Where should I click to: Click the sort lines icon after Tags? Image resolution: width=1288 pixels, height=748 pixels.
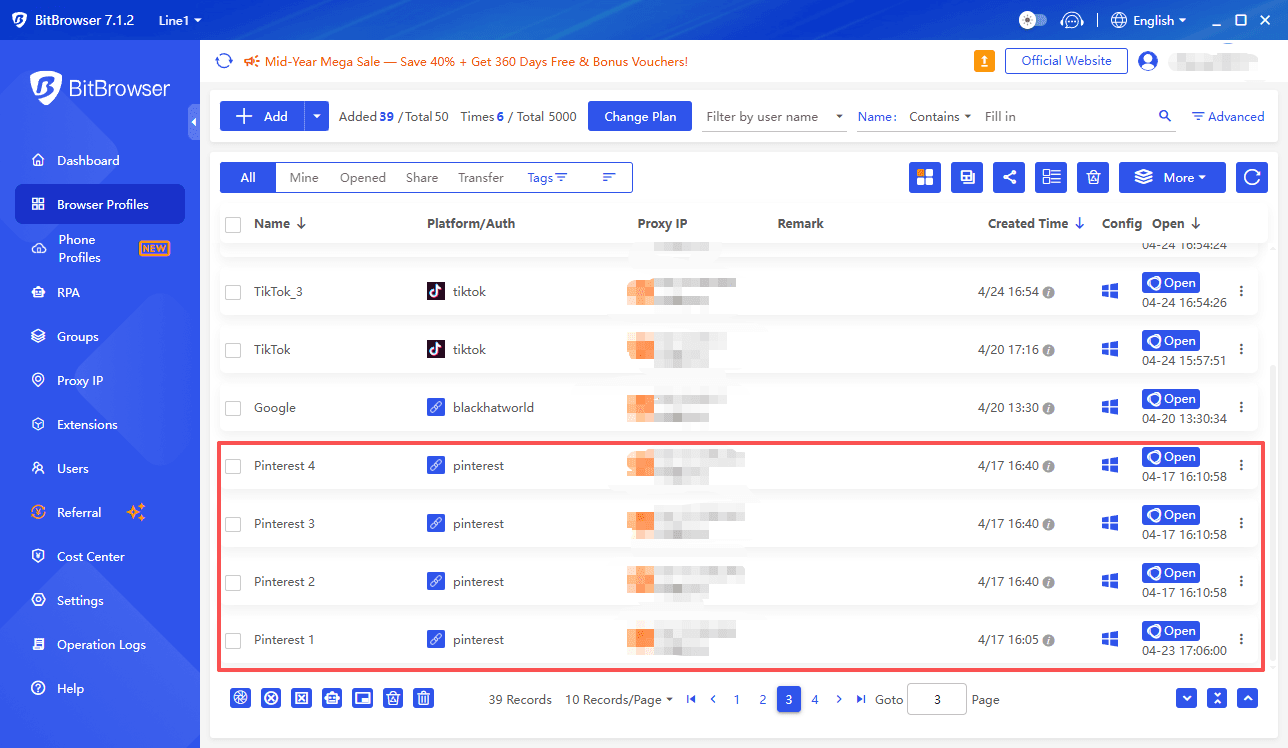click(609, 177)
